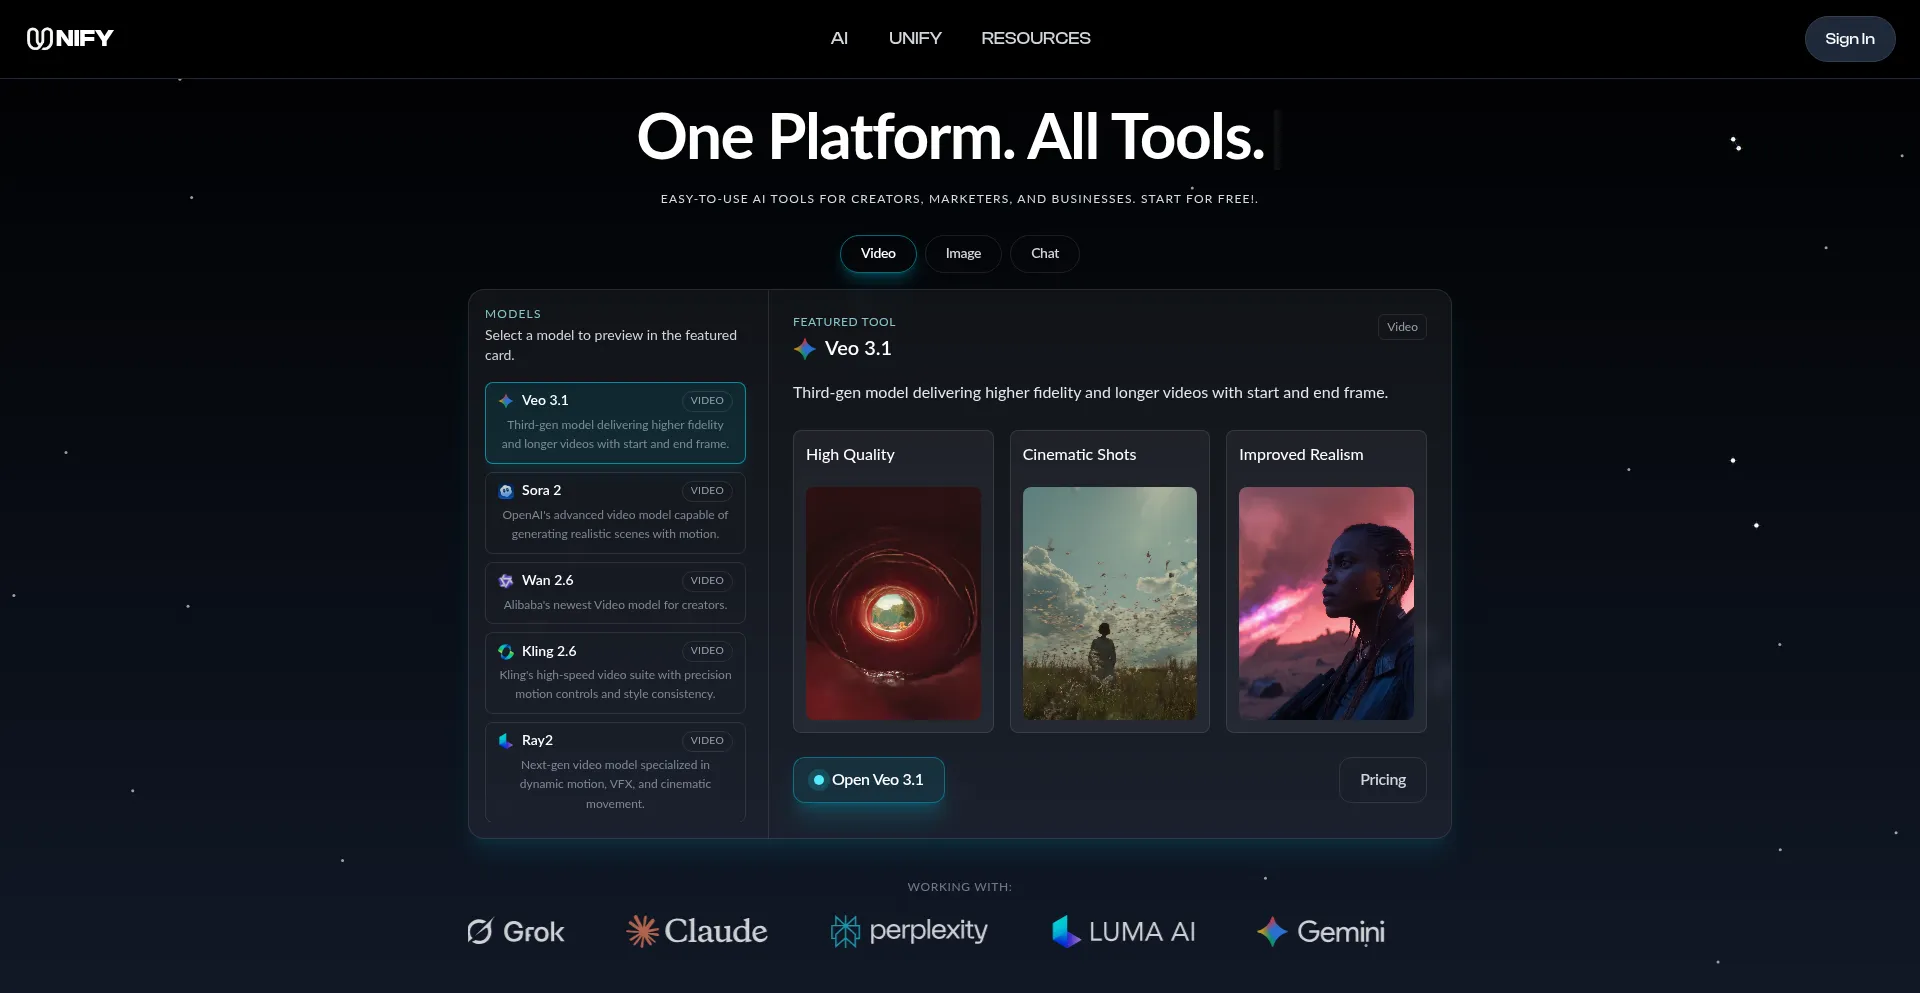Click the Sora 2 model icon

coord(506,491)
